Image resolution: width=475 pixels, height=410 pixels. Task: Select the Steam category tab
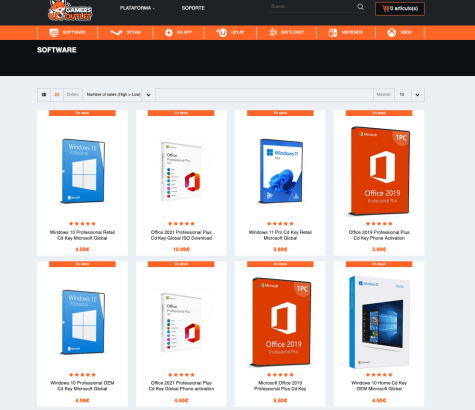tap(125, 32)
